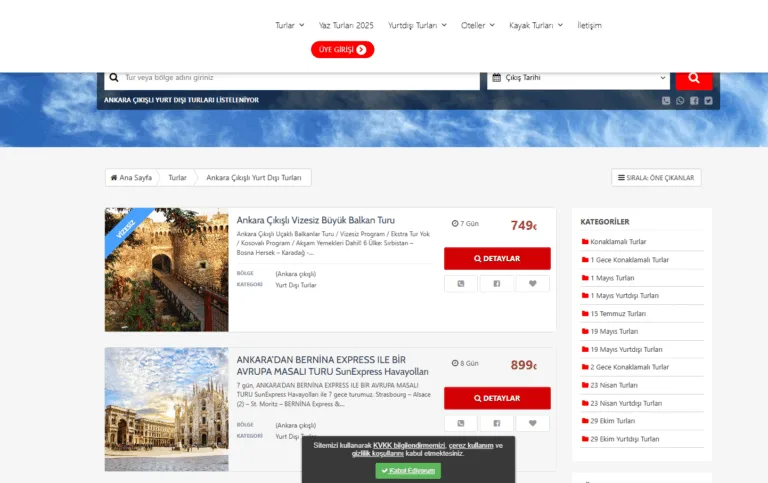768x483 pixels.
Task: Open the Turlar breadcrumb
Action: click(x=177, y=178)
